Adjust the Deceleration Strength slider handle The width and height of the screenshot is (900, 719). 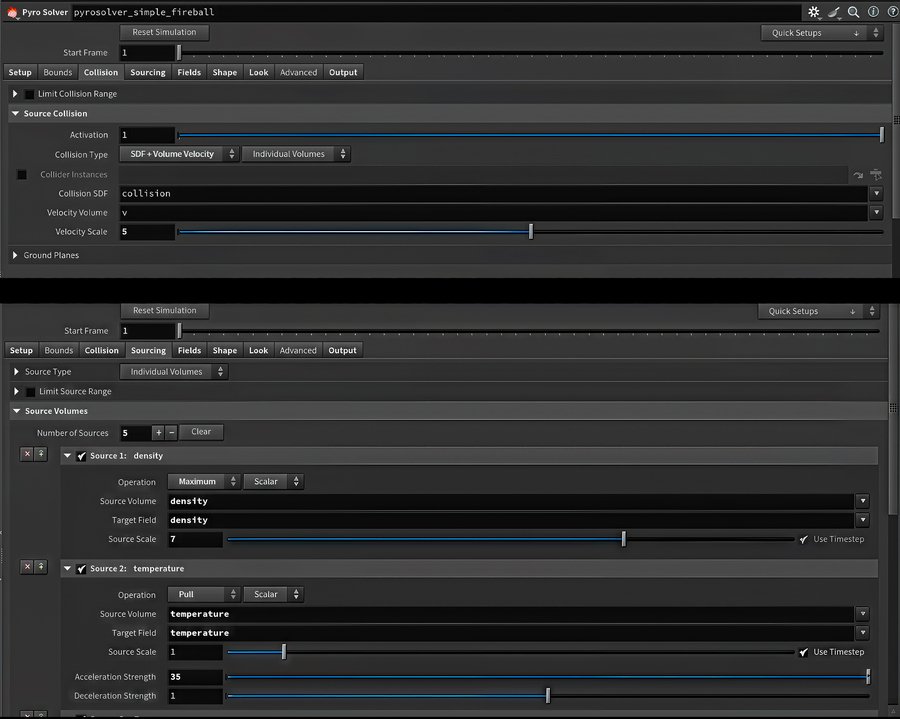point(548,696)
